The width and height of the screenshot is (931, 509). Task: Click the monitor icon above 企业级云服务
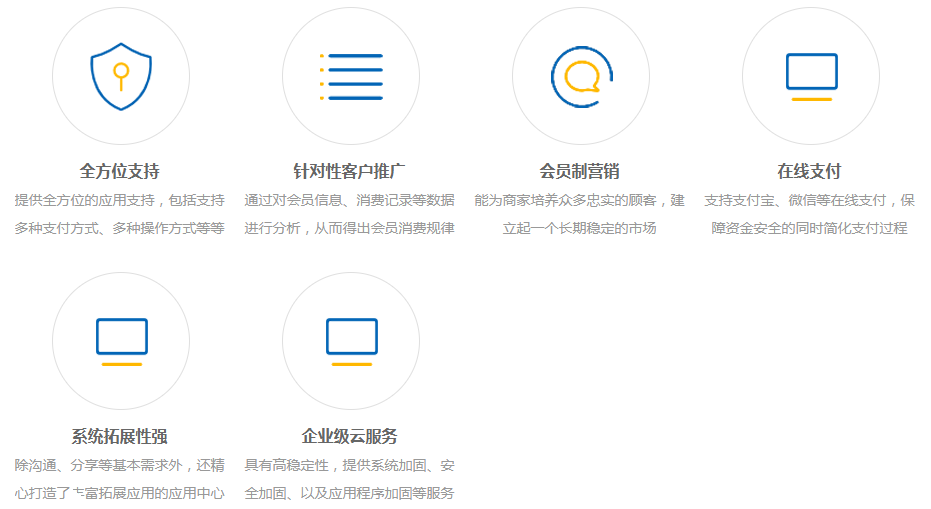tap(351, 341)
